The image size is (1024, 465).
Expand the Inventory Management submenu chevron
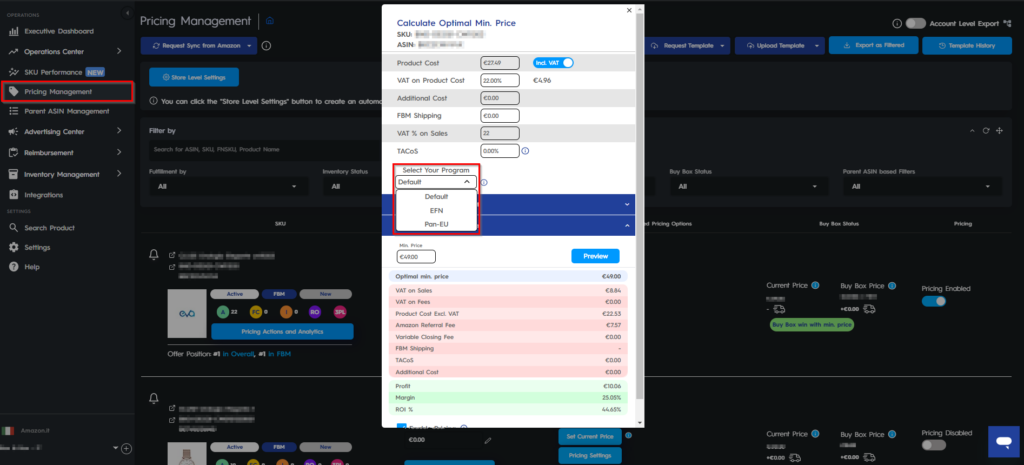(119, 174)
